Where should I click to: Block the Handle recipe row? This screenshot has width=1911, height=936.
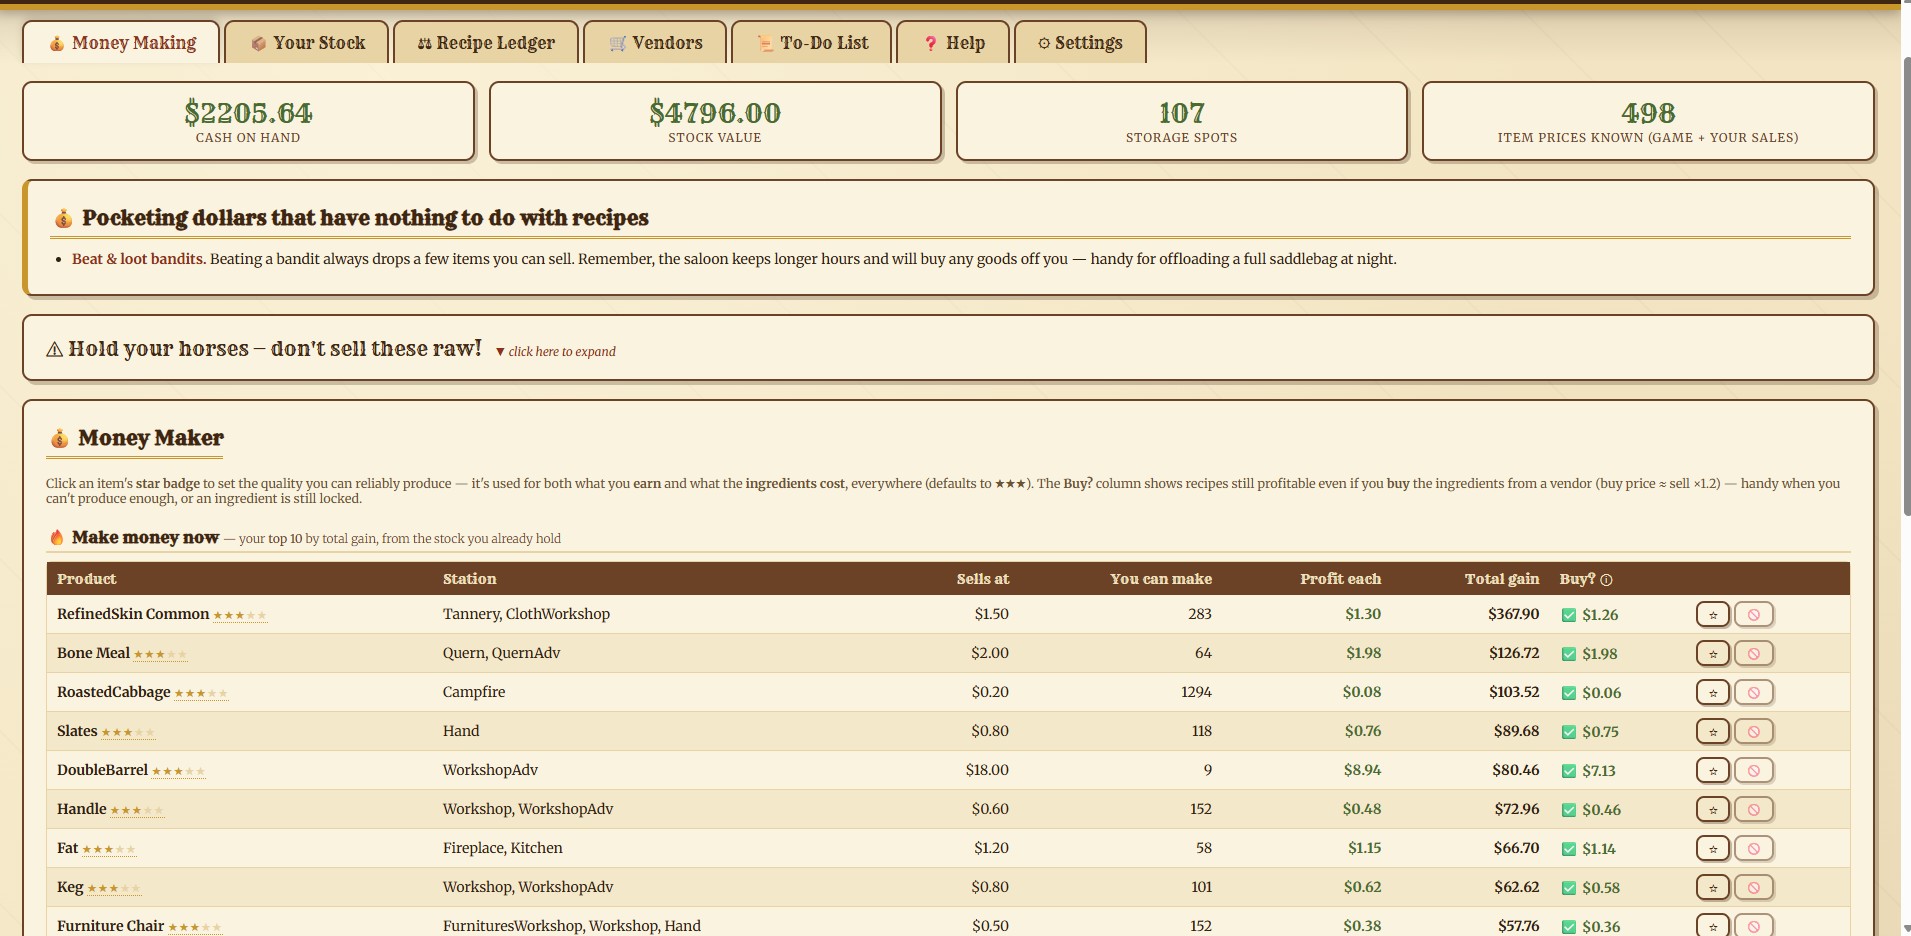(1753, 809)
